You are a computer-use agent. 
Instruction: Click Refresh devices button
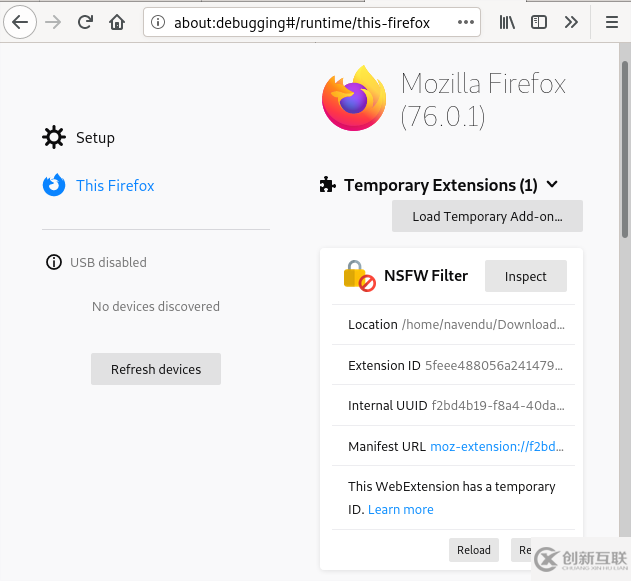coord(156,369)
